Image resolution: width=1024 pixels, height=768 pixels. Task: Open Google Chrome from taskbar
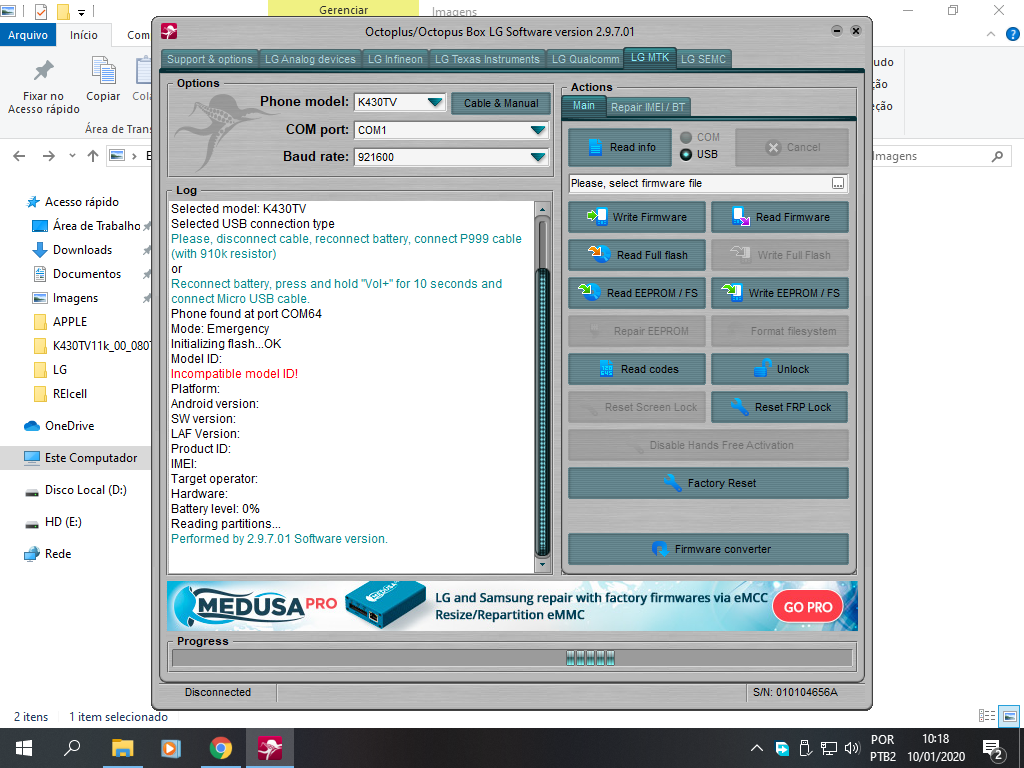221,748
